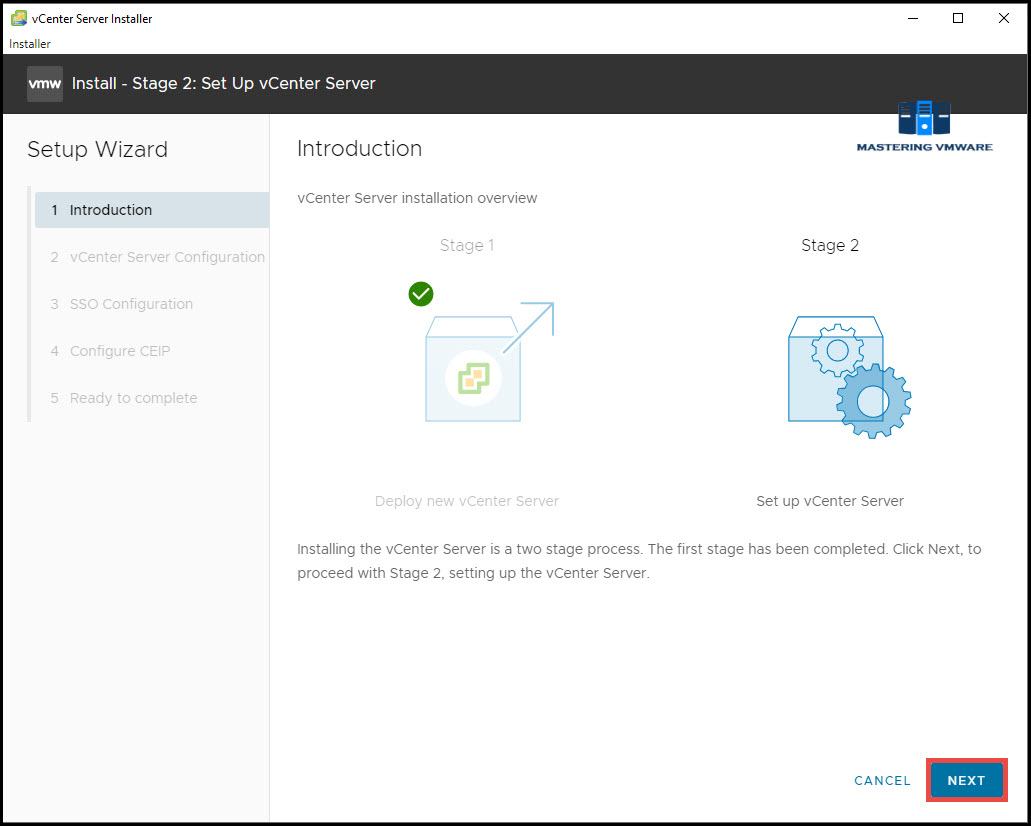Click the Introduction page heading
Image resolution: width=1031 pixels, height=826 pixels.
[x=360, y=149]
